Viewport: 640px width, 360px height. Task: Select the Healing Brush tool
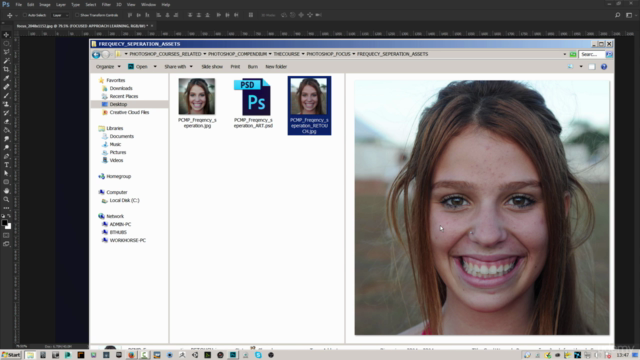(6, 87)
